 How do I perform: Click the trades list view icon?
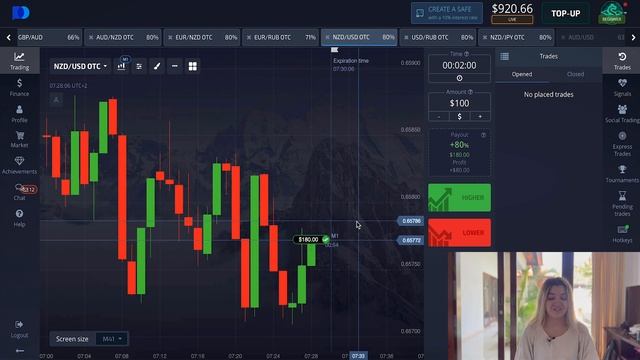[505, 56]
